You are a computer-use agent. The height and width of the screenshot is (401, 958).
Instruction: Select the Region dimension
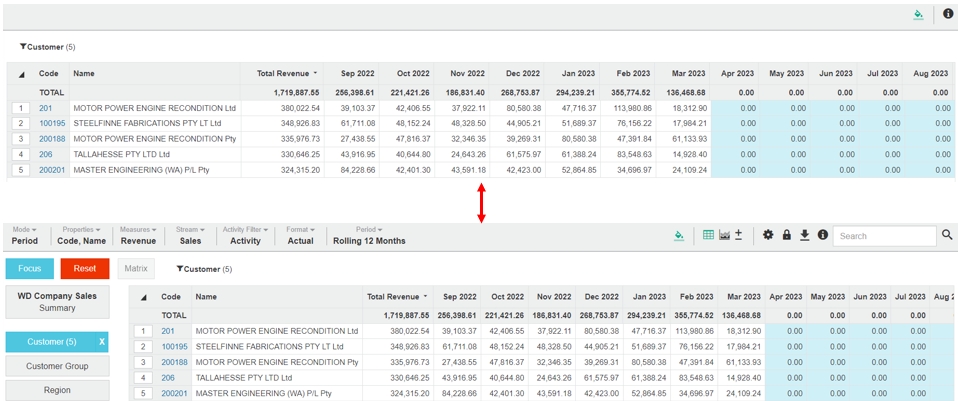[x=57, y=390]
